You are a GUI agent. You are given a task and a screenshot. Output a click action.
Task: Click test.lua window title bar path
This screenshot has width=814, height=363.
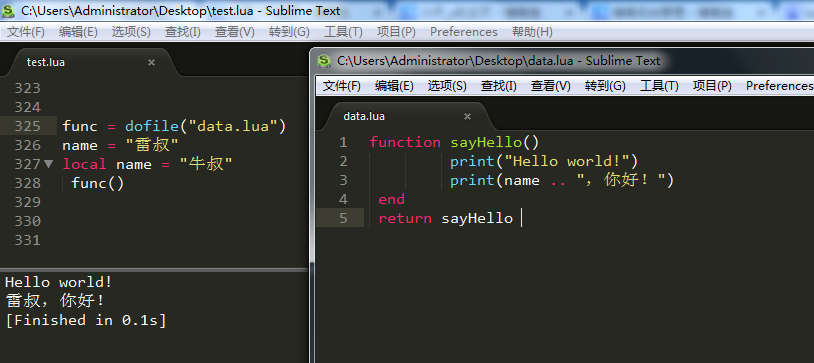point(181,11)
